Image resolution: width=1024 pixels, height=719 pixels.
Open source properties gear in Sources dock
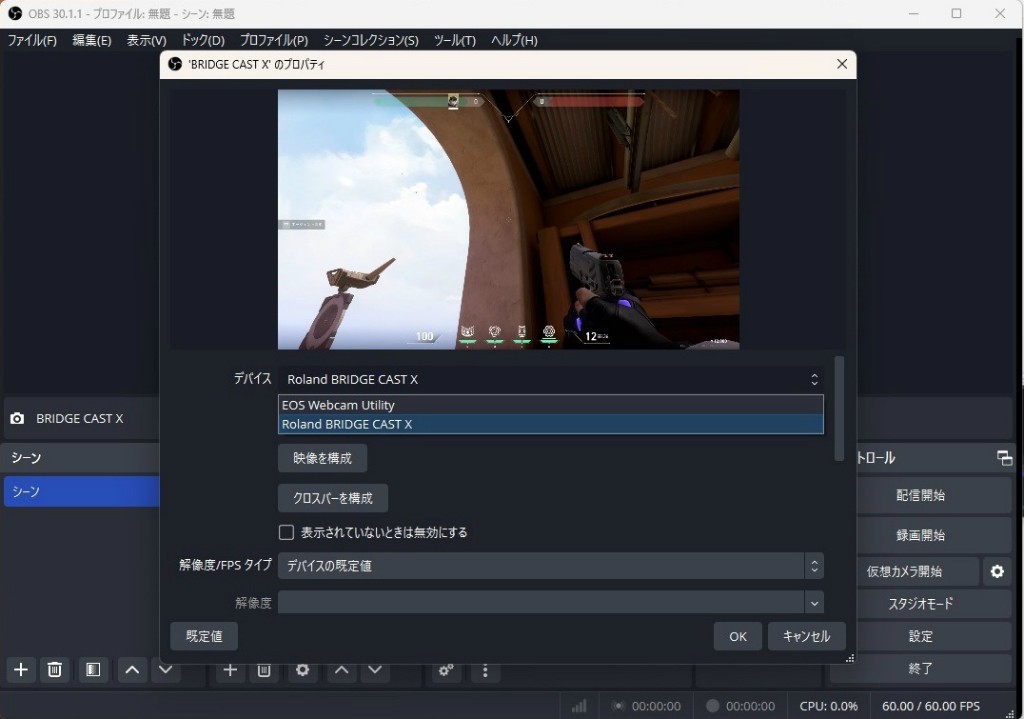point(302,670)
